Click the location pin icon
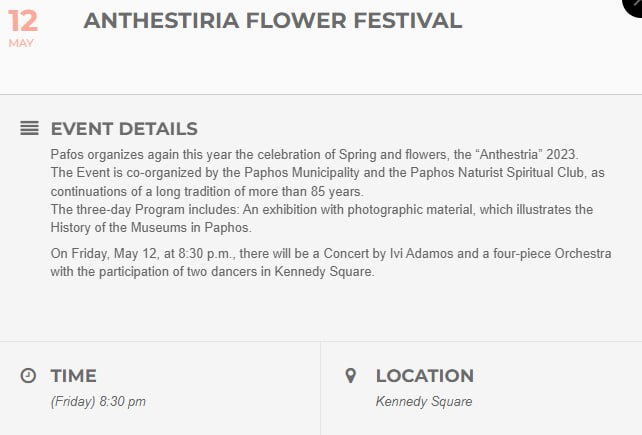Image resolution: width=642 pixels, height=435 pixels. 350,375
